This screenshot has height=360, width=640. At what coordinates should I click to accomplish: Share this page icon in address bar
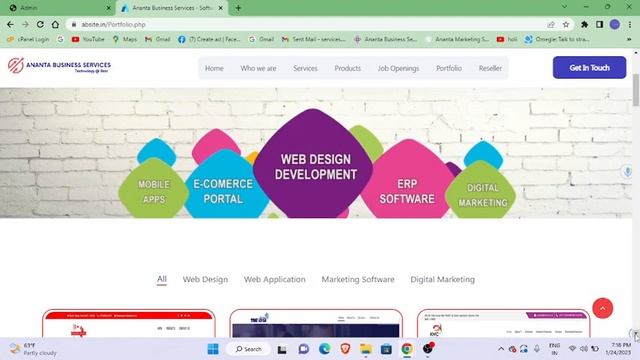click(x=551, y=24)
